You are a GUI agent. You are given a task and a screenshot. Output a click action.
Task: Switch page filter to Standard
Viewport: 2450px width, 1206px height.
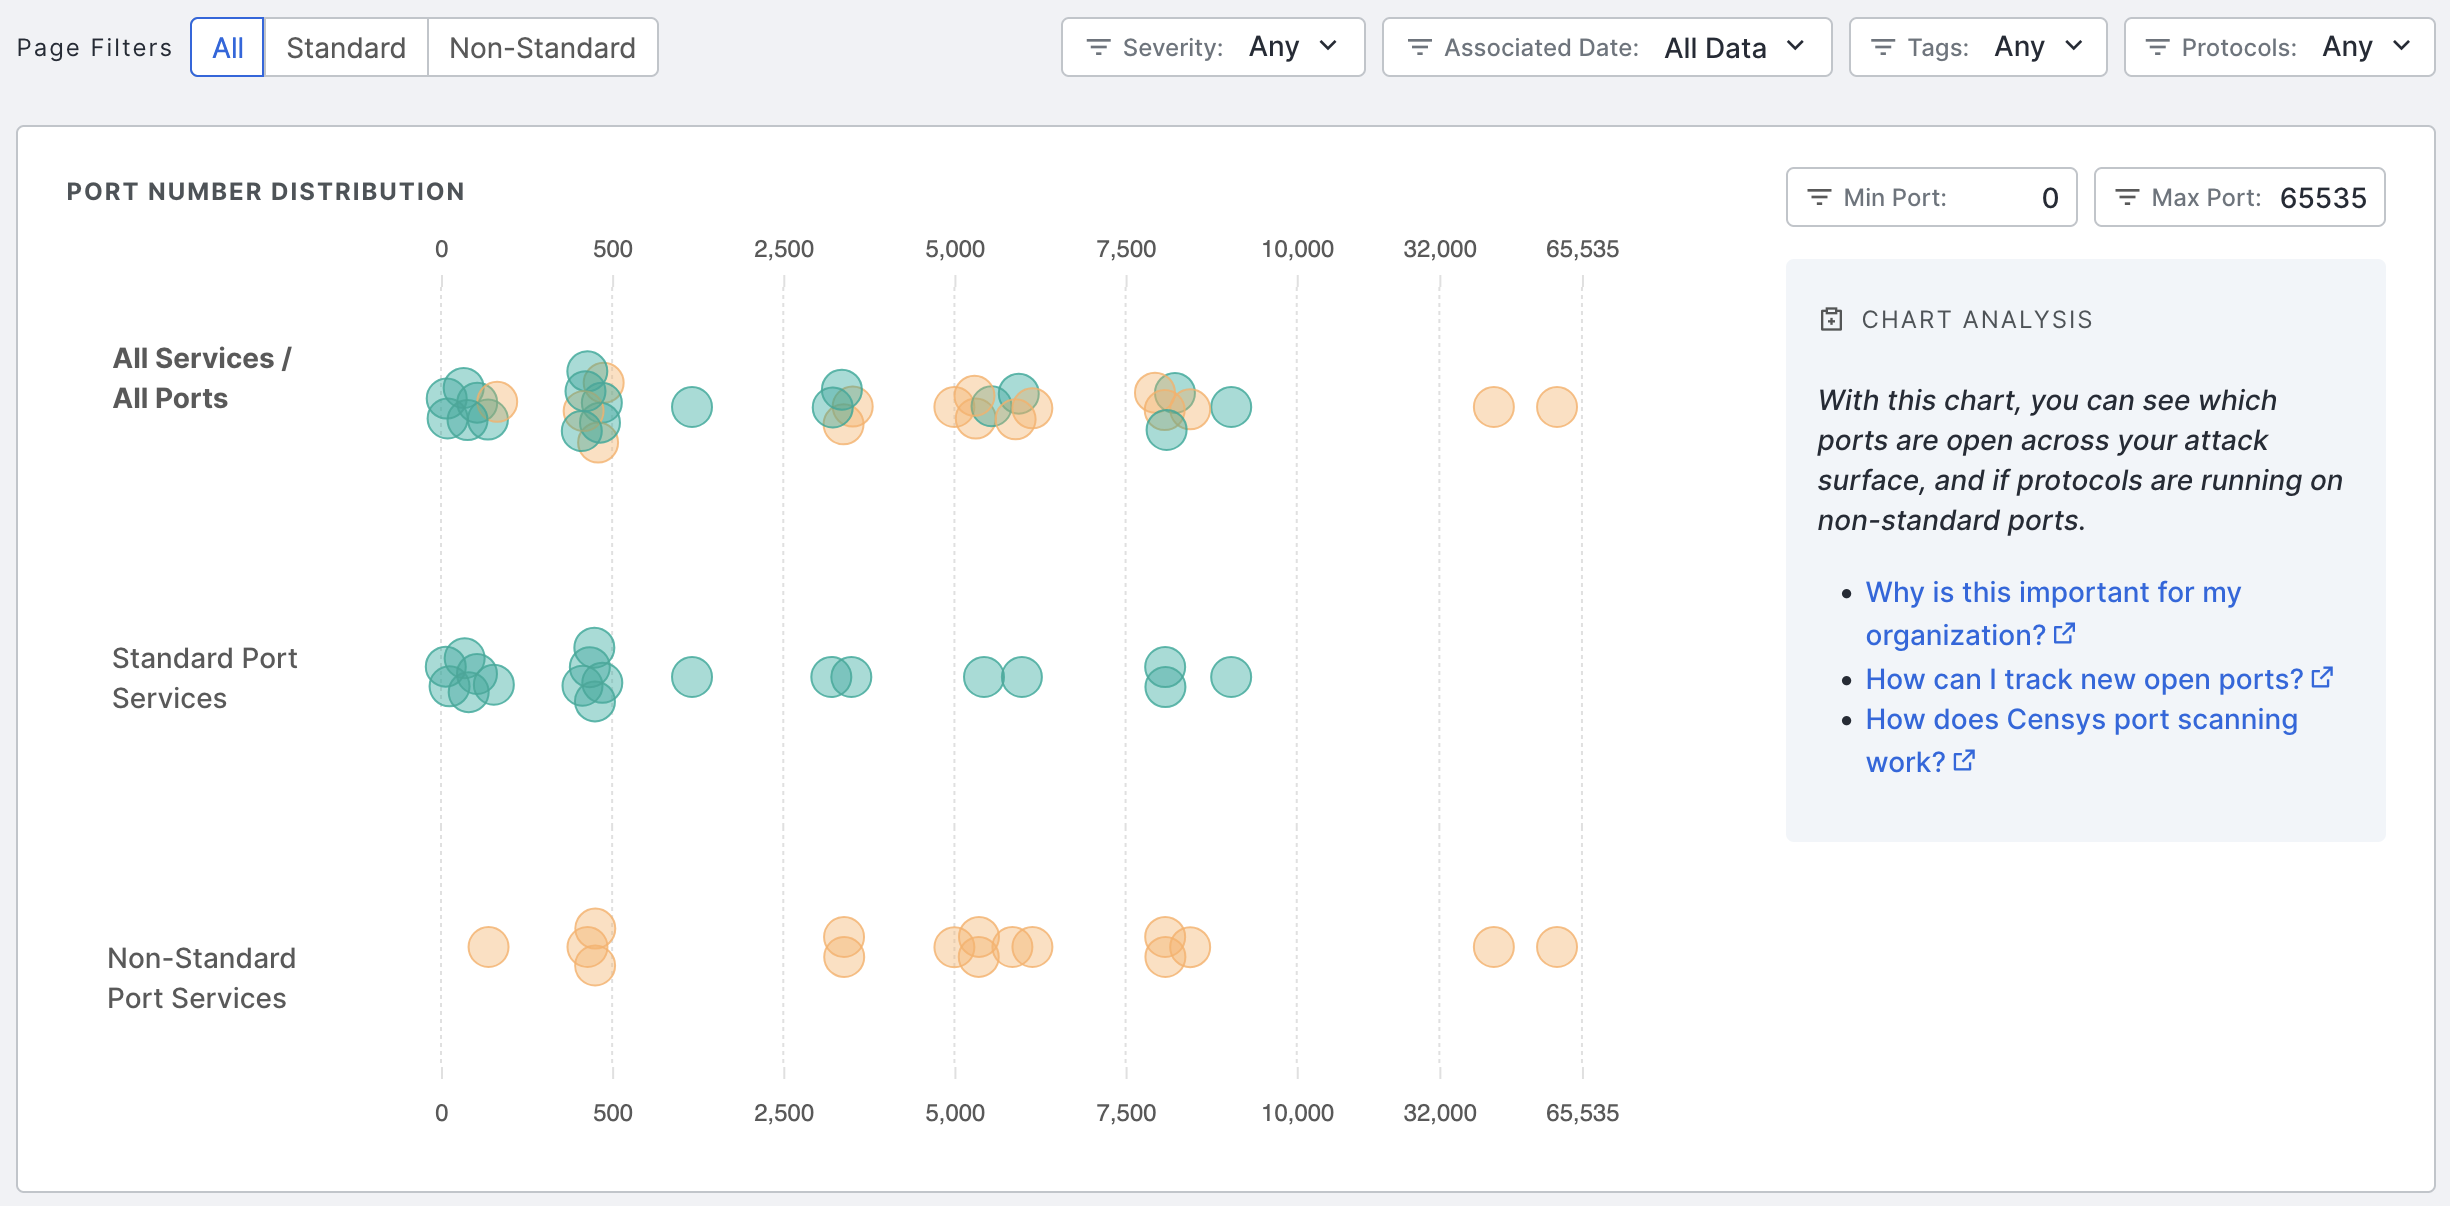pos(346,47)
